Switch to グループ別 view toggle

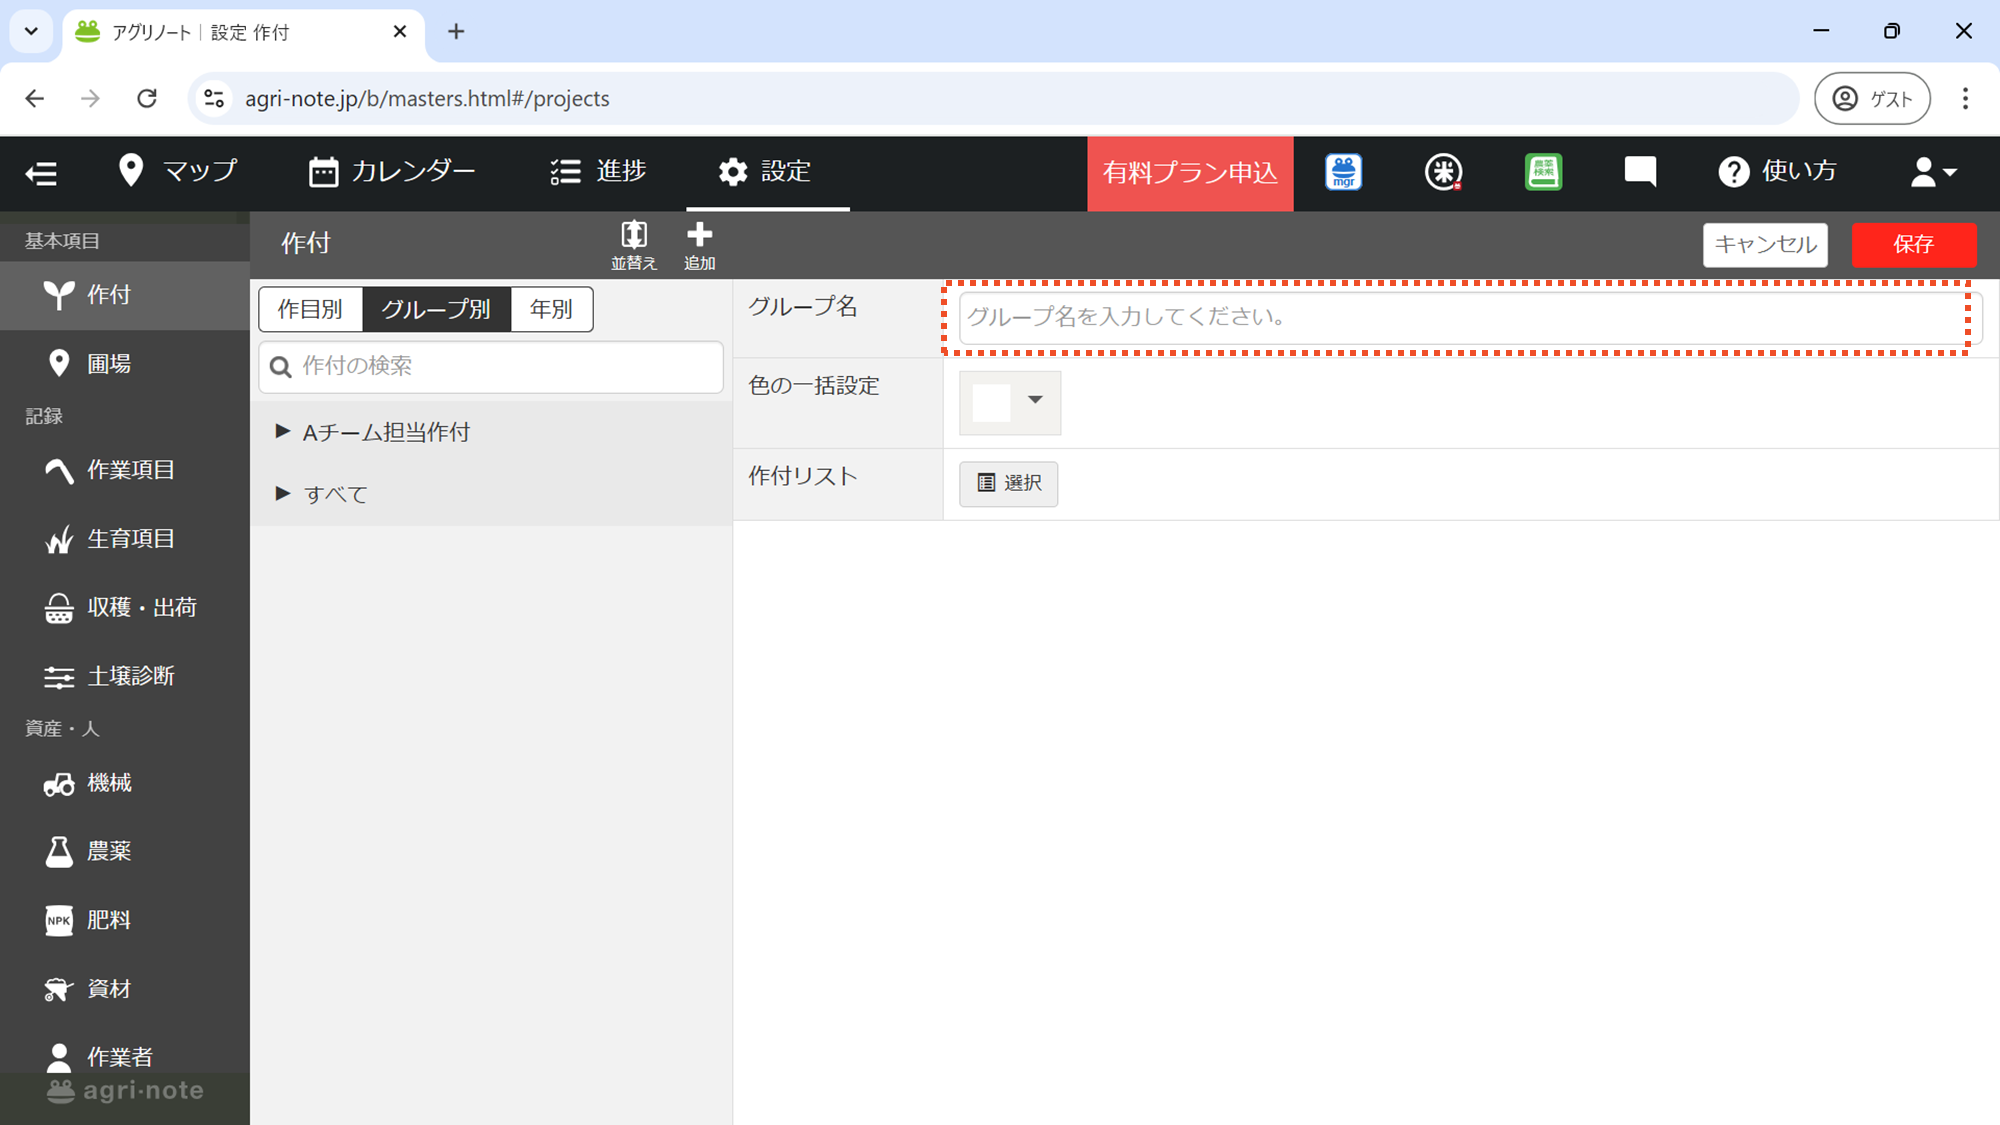[436, 309]
